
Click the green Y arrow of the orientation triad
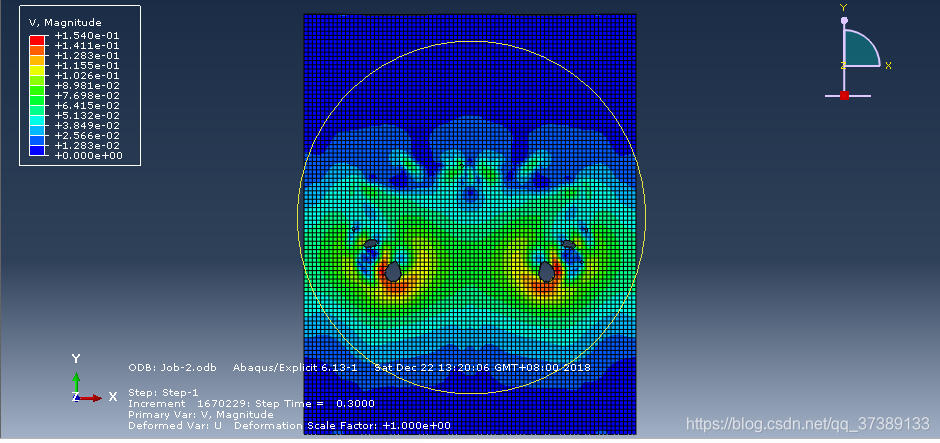tap(76, 380)
